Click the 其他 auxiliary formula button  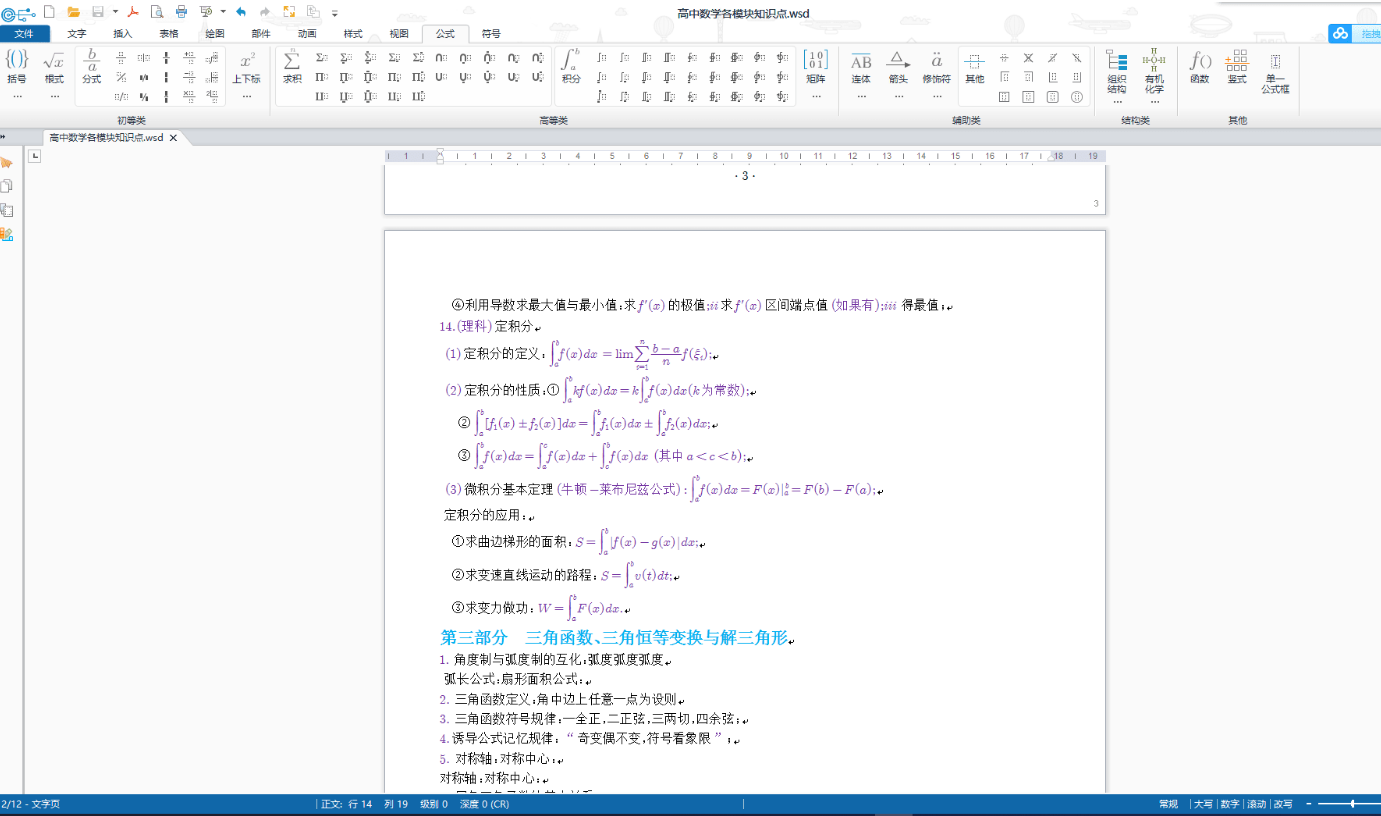pos(974,66)
